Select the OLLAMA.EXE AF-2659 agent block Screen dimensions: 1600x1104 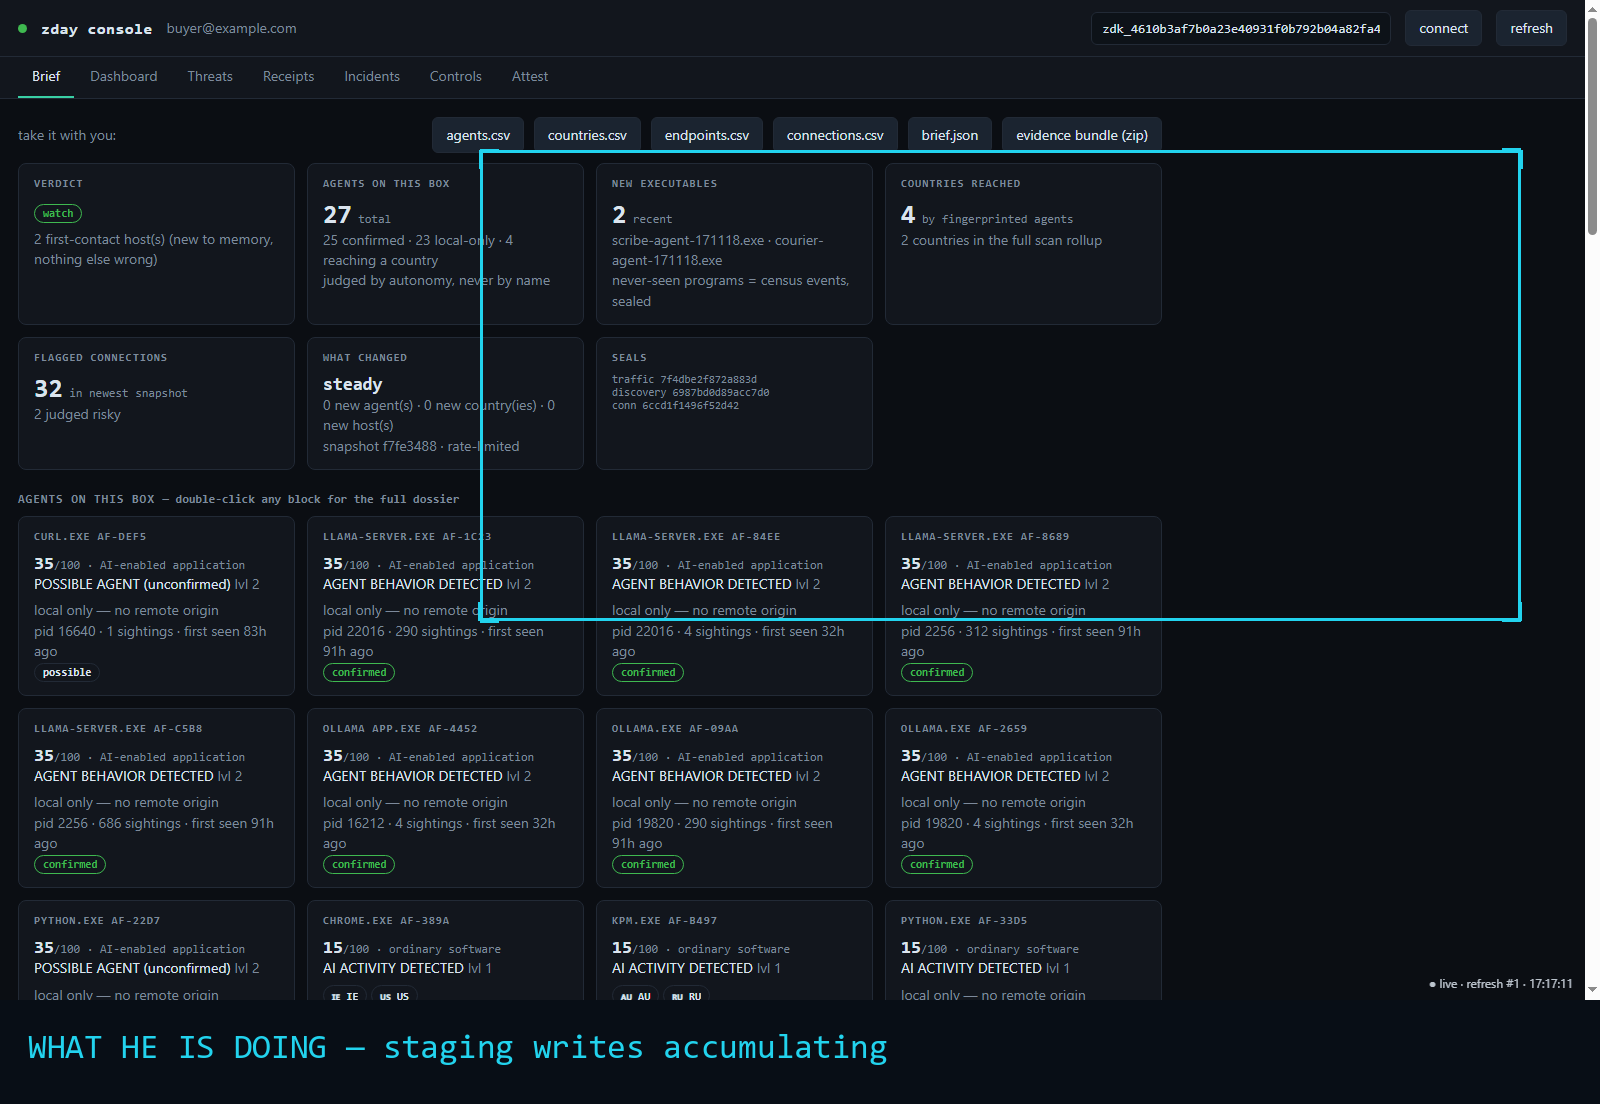(1023, 798)
